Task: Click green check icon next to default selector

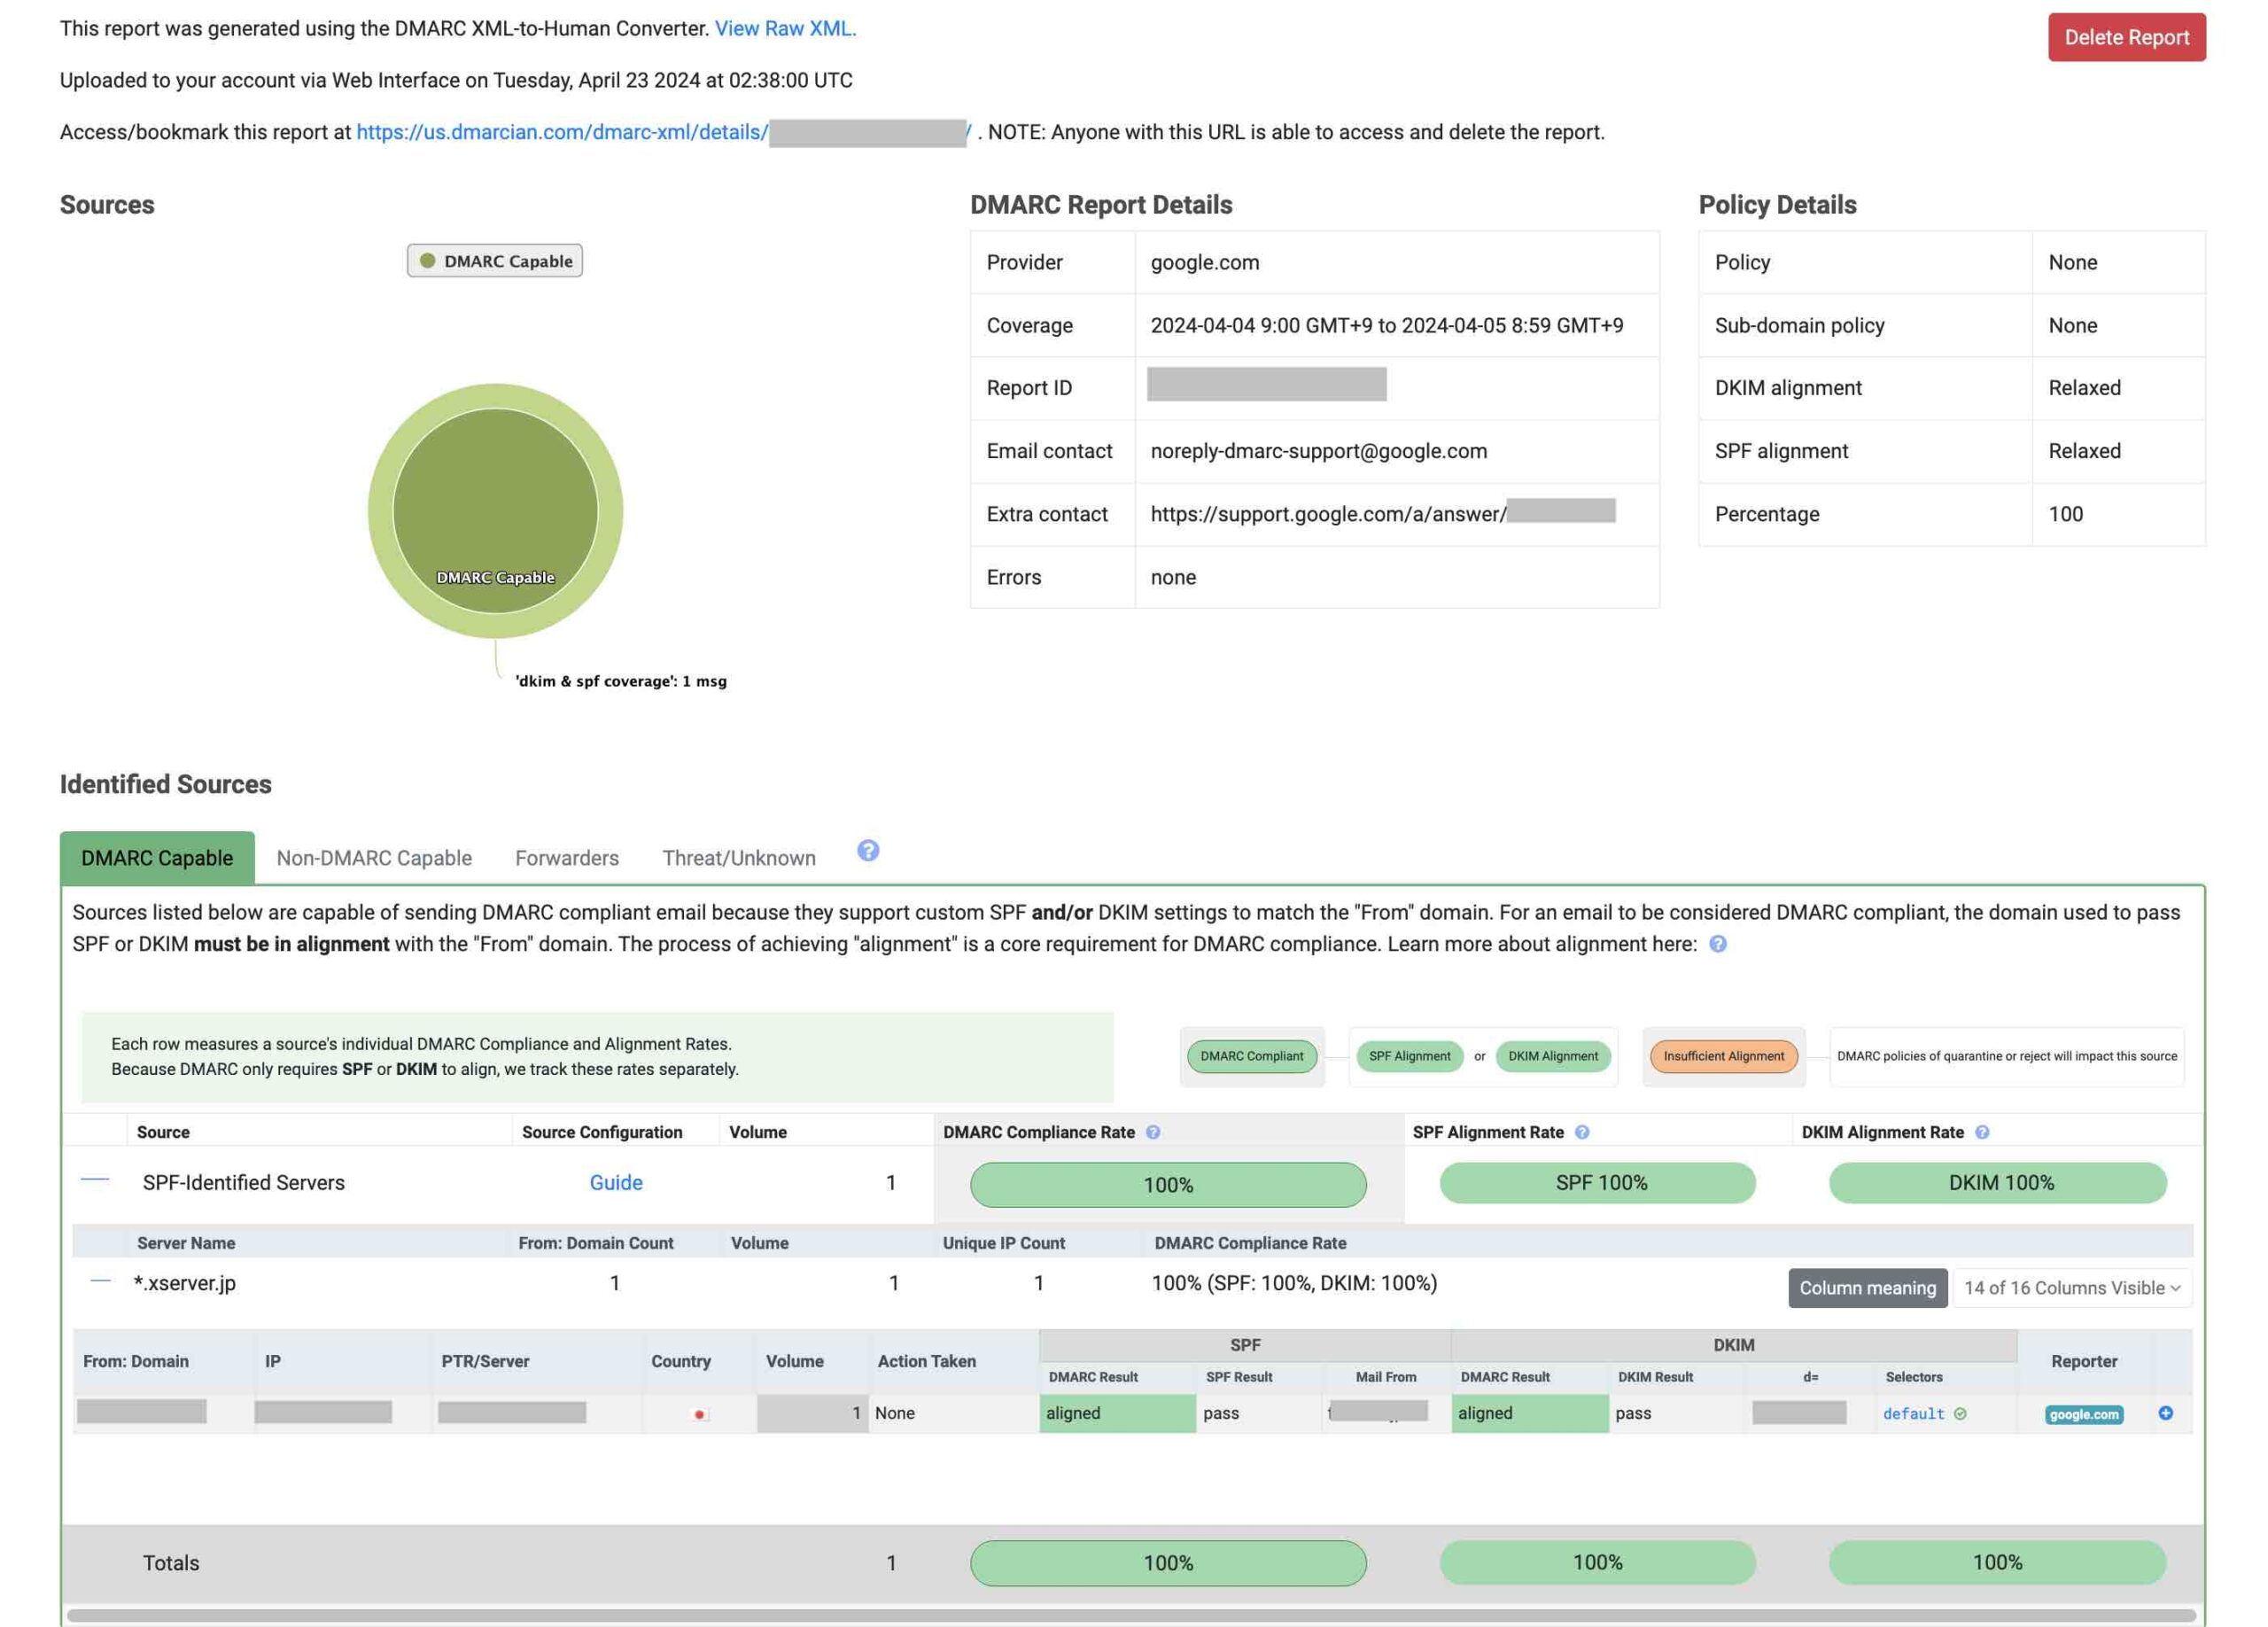Action: pos(1960,1414)
